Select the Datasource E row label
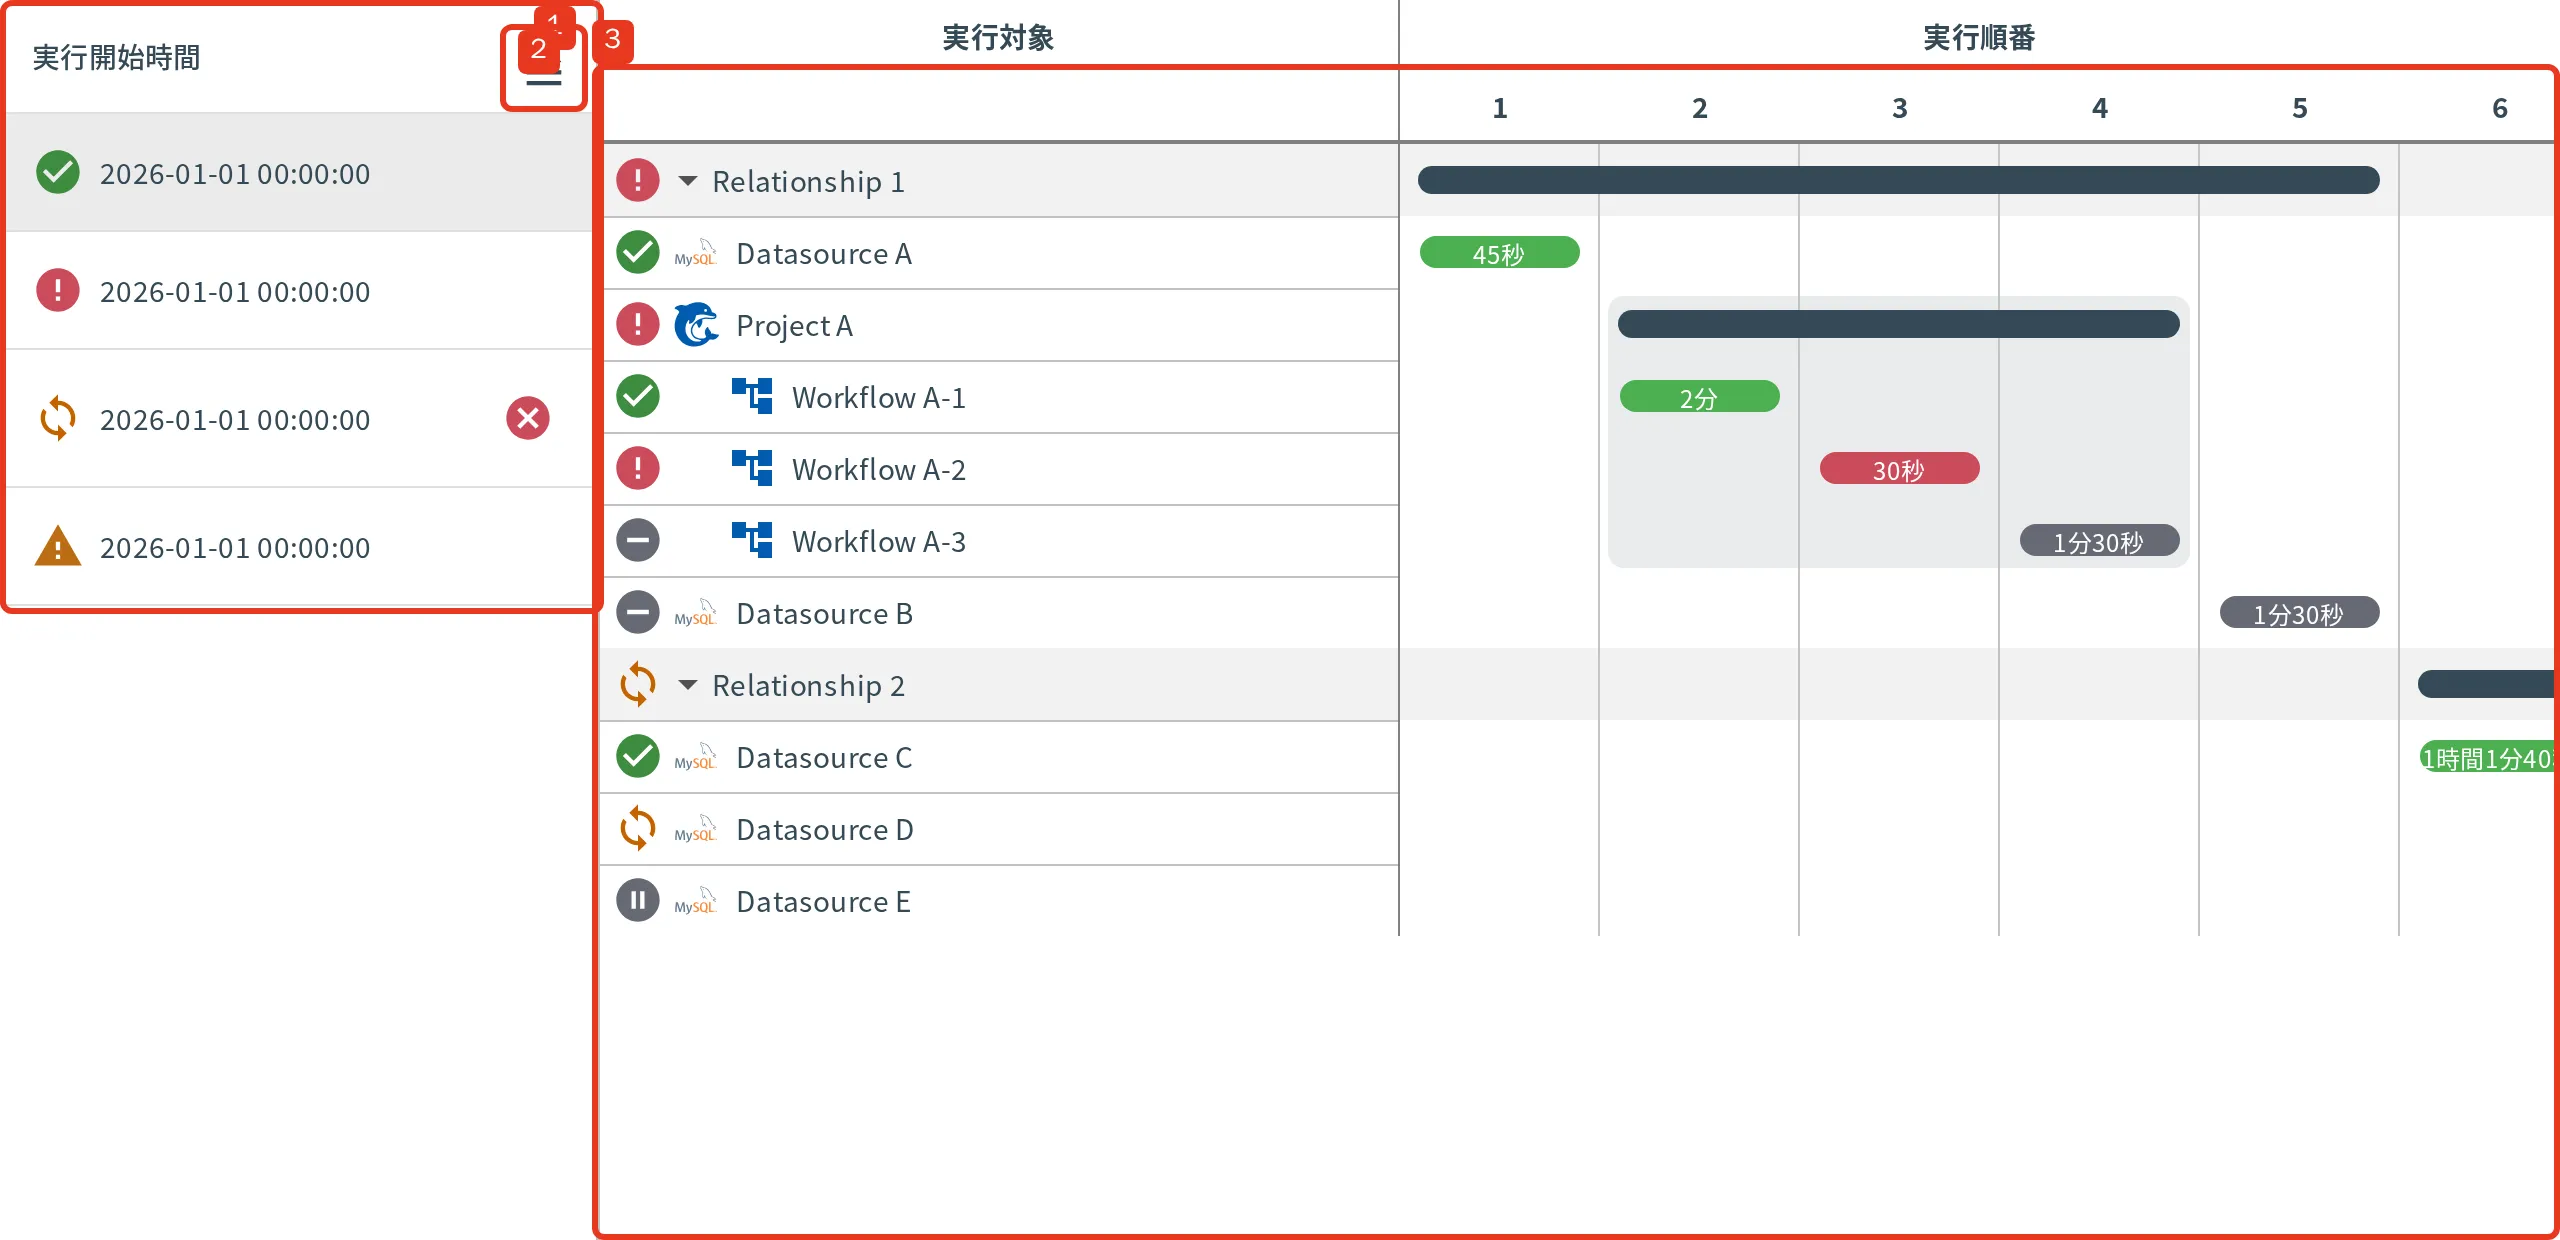 coord(823,902)
